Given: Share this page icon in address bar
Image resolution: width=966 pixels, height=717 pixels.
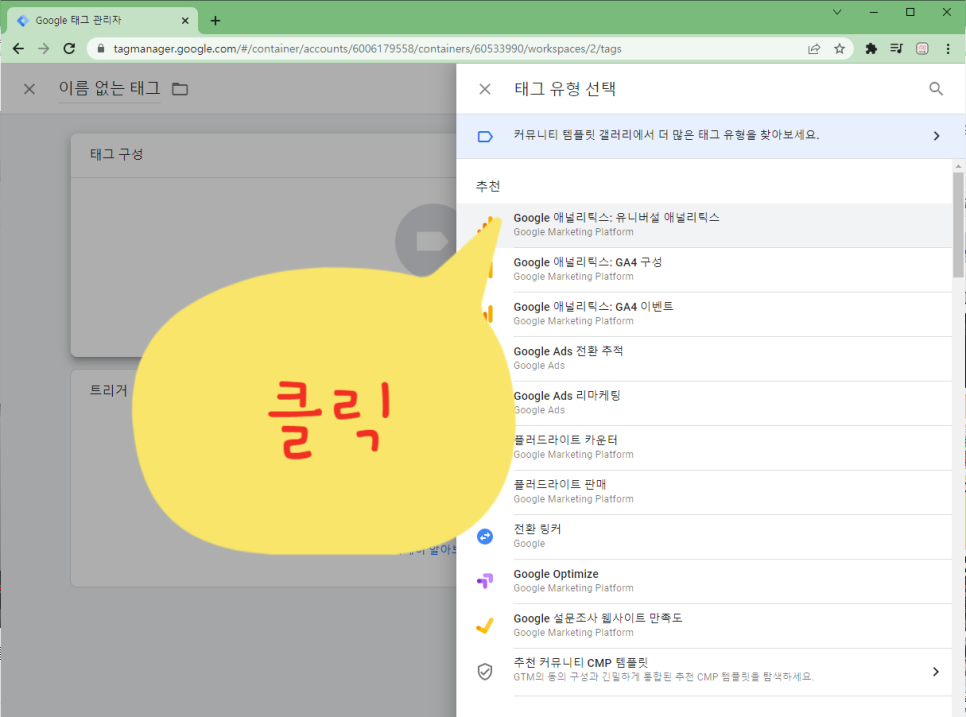Looking at the screenshot, I should point(814,49).
